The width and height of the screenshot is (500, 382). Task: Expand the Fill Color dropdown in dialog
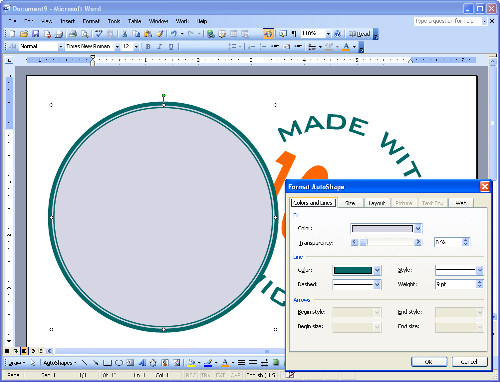point(418,228)
